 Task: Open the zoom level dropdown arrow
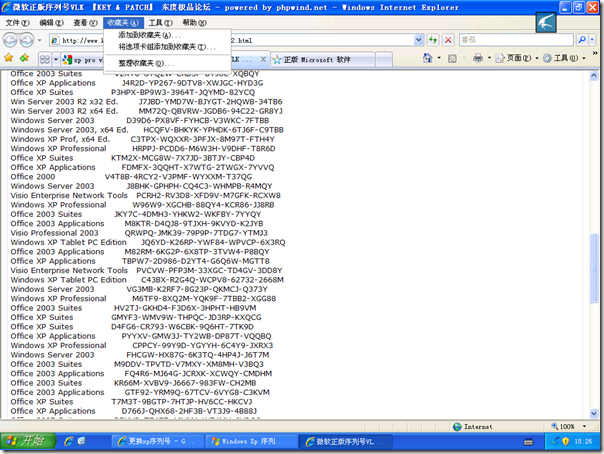coord(584,426)
